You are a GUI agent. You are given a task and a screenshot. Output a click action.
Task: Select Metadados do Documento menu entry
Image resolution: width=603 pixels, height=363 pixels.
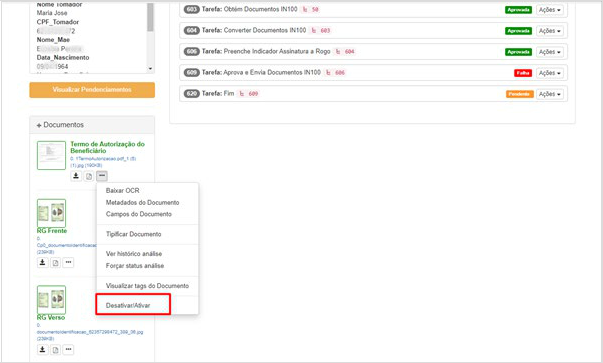(x=143, y=203)
